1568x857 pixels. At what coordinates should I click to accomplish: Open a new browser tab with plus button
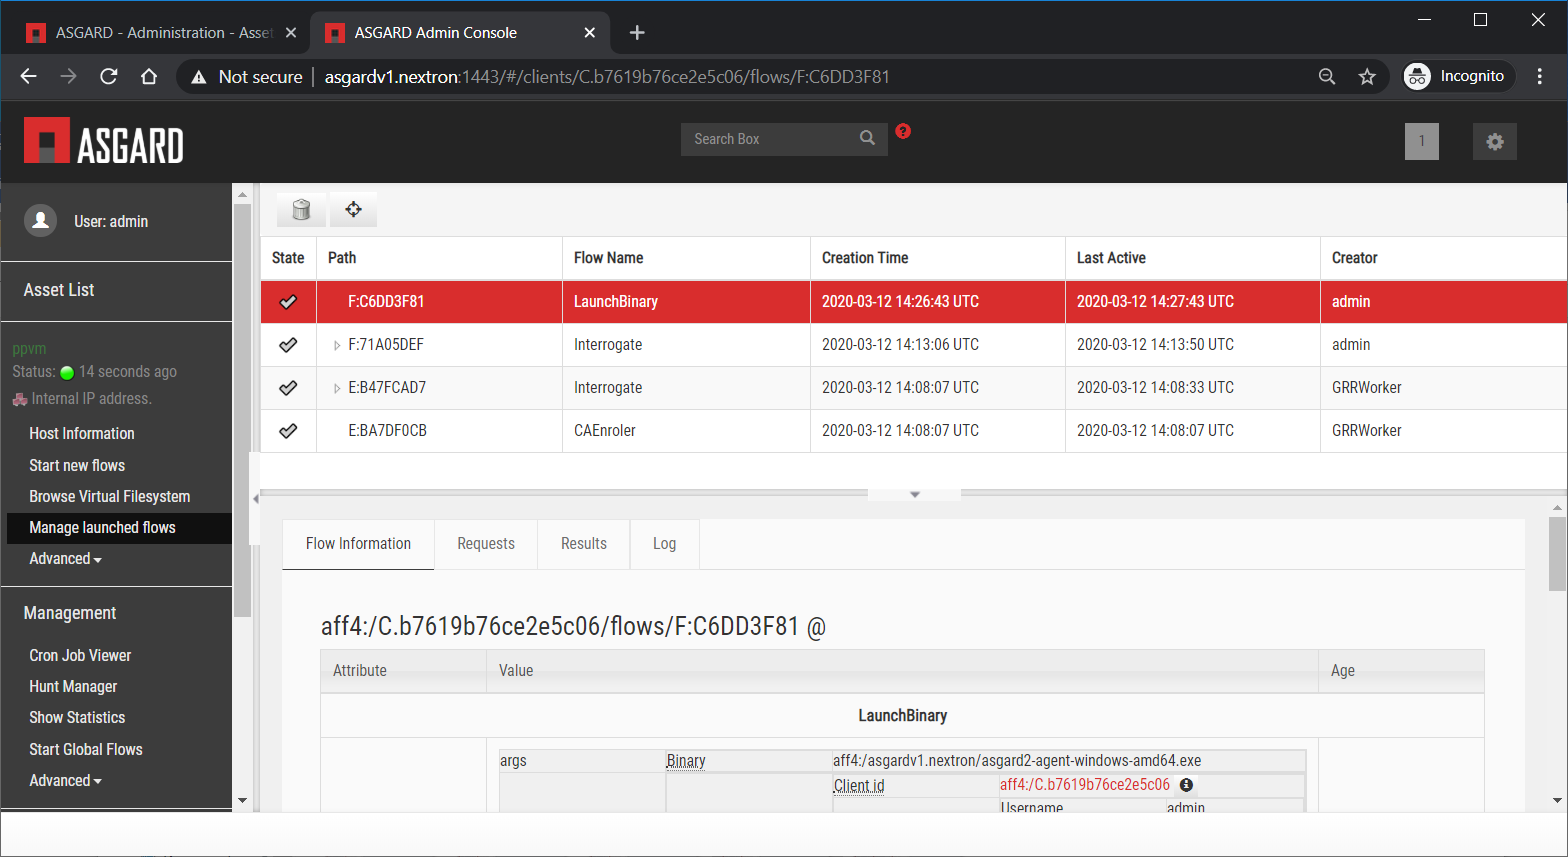click(x=637, y=32)
